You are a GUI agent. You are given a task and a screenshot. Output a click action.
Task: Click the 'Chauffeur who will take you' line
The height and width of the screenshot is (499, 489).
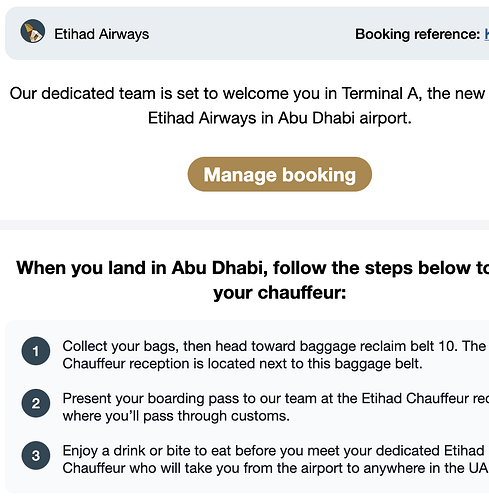click(275, 468)
